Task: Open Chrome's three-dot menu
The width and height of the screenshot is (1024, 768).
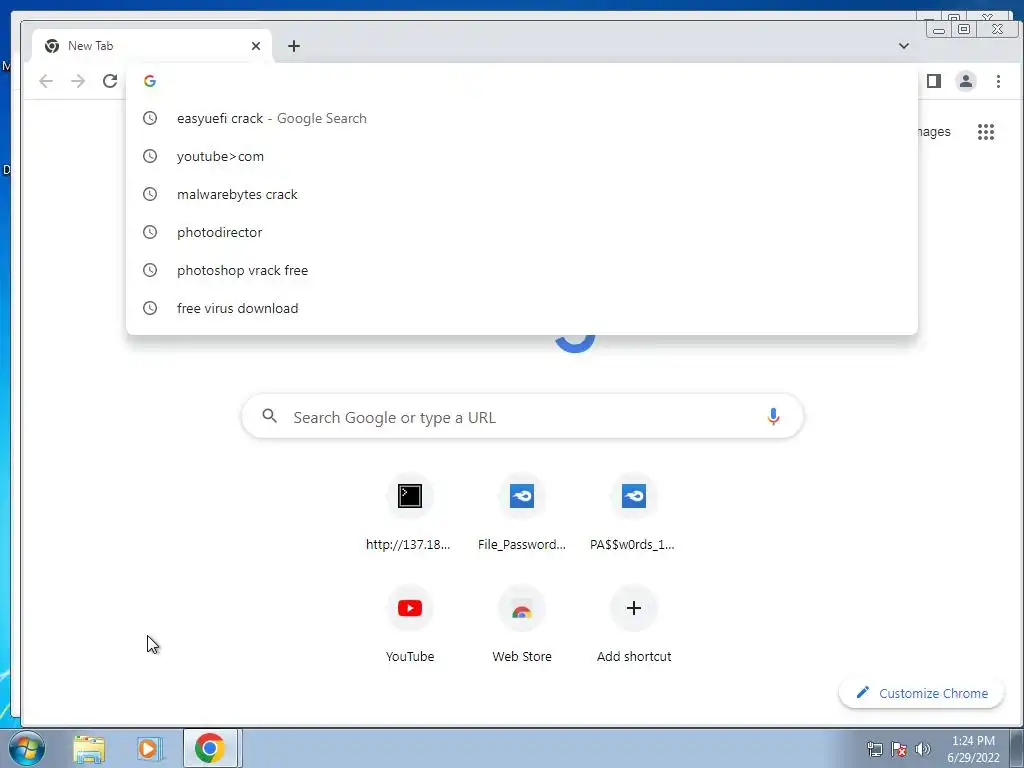Action: [998, 81]
